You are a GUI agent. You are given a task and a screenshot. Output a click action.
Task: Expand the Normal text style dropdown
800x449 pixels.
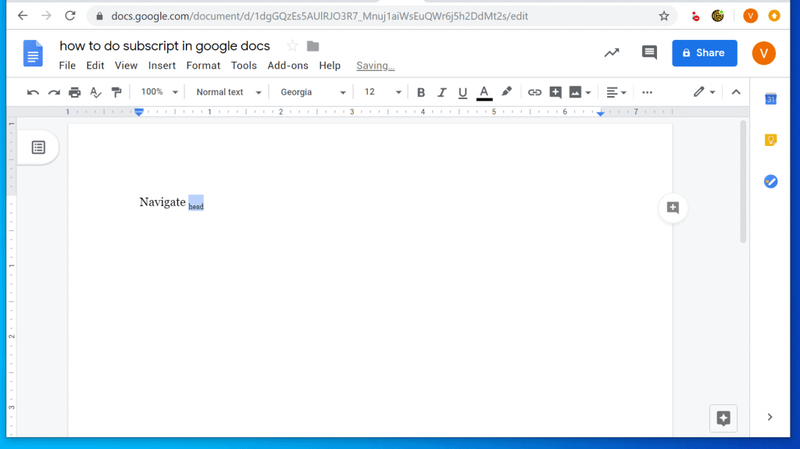pyautogui.click(x=228, y=92)
